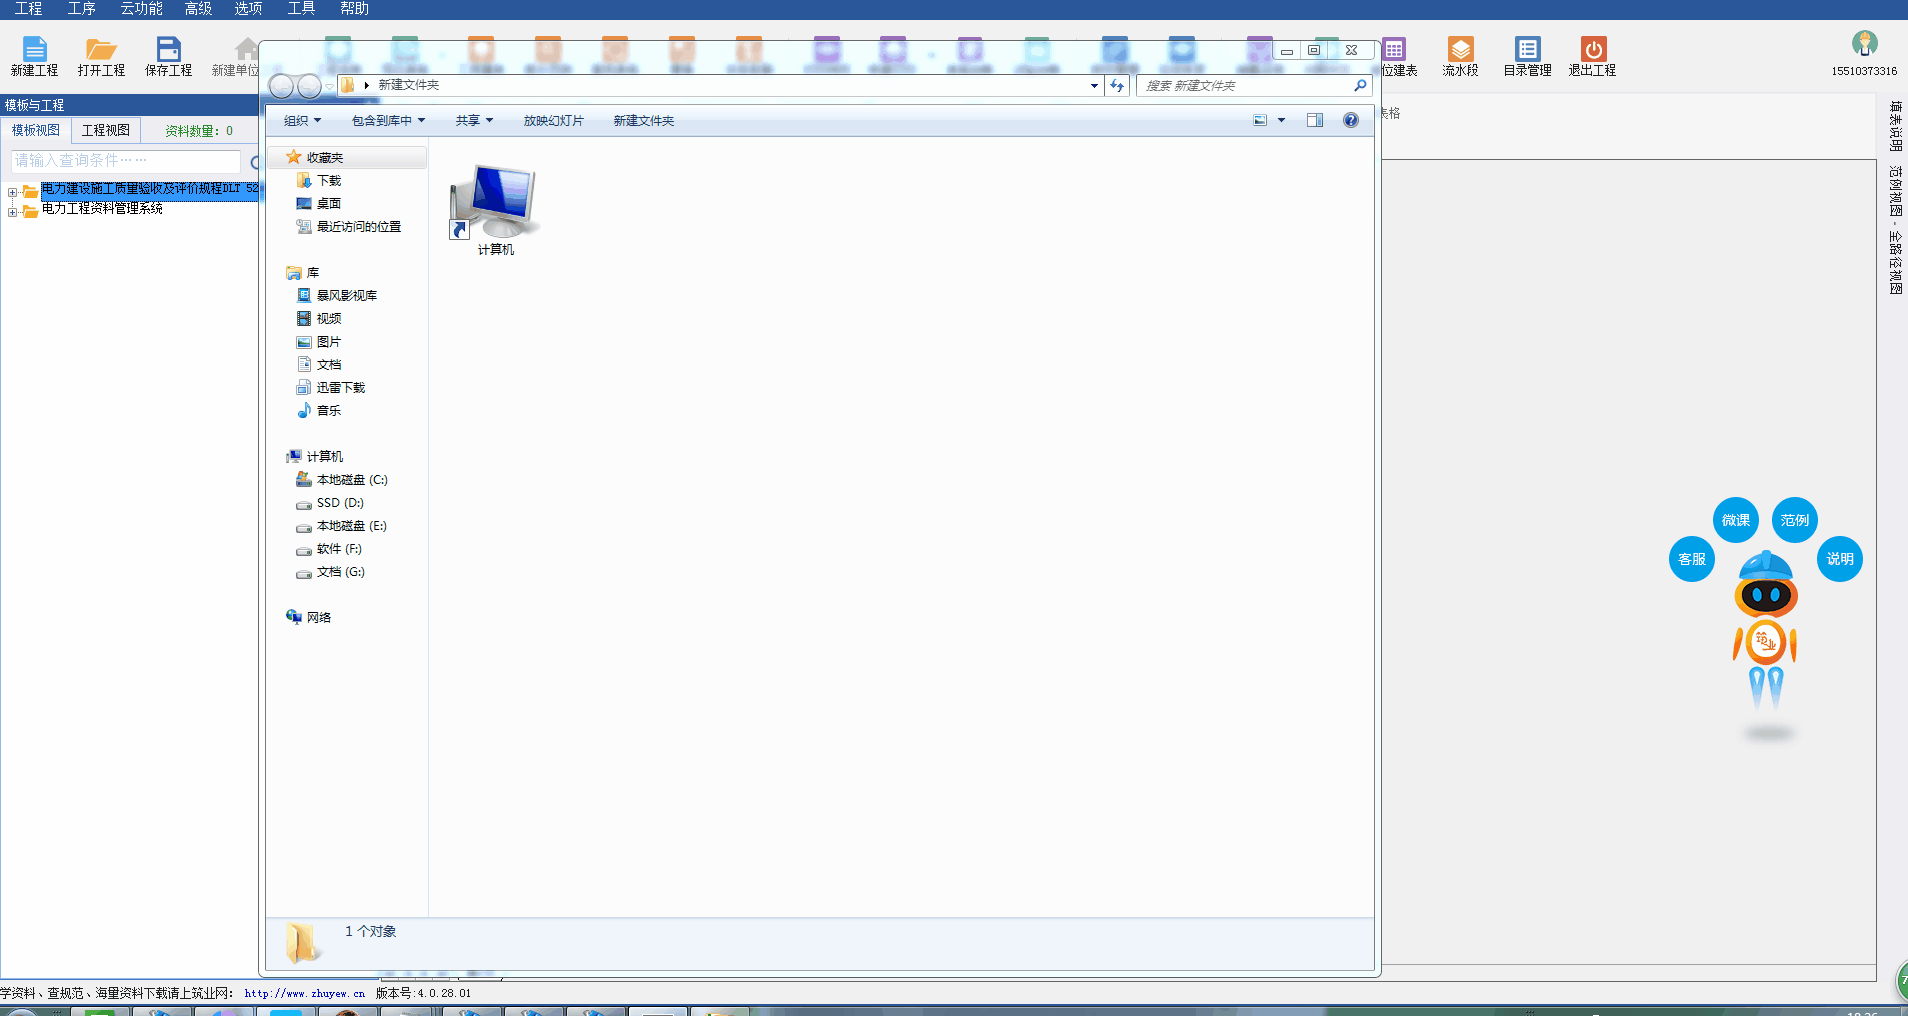Click the 新建文件夹 button in explorer toolbar
The height and width of the screenshot is (1016, 1908).
pyautogui.click(x=643, y=121)
